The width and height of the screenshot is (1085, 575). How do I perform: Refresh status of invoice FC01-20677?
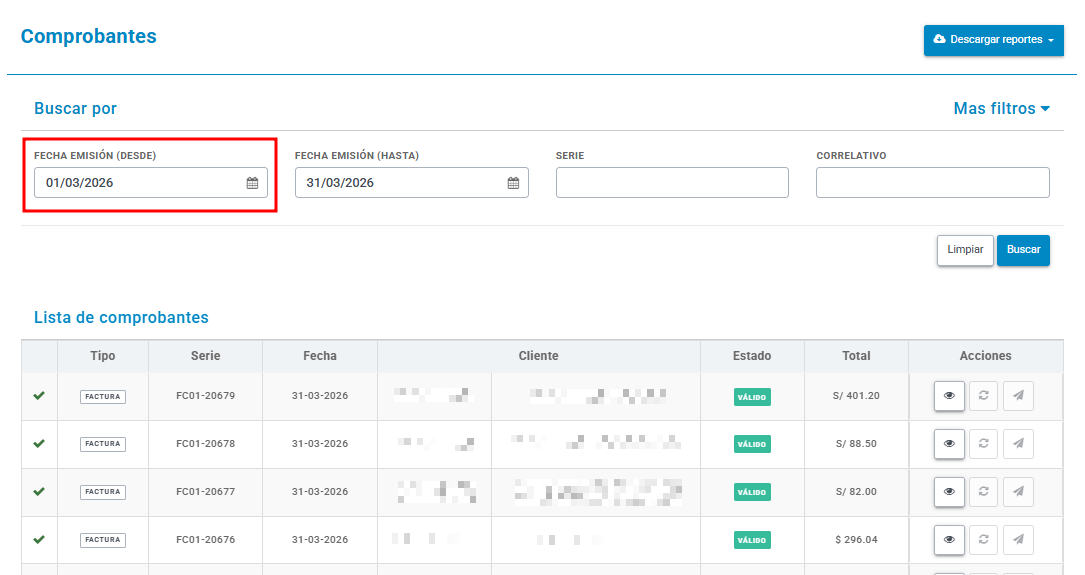[983, 492]
